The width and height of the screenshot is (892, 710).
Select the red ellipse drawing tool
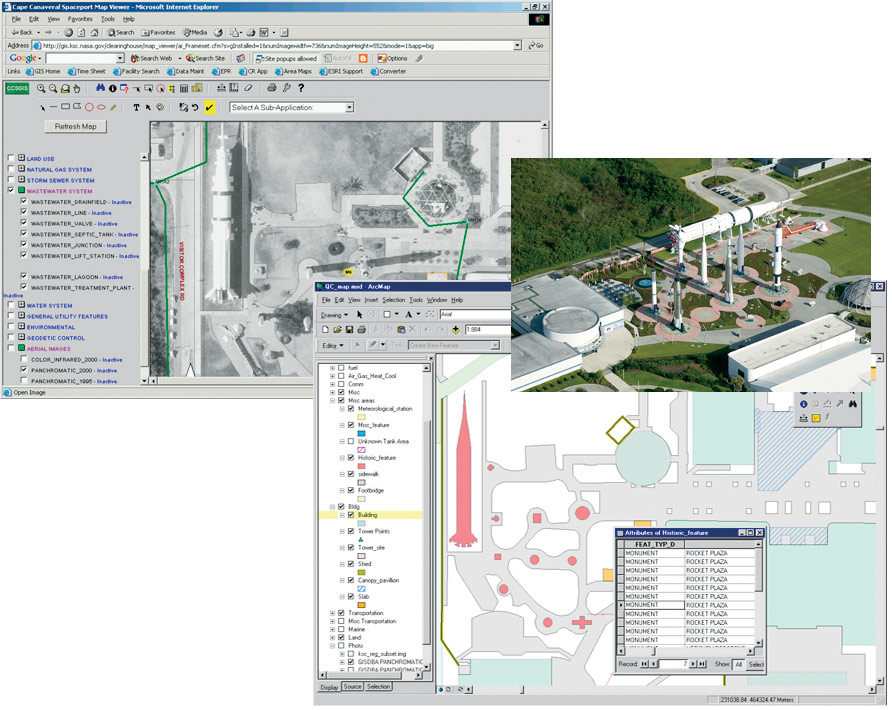coord(101,107)
